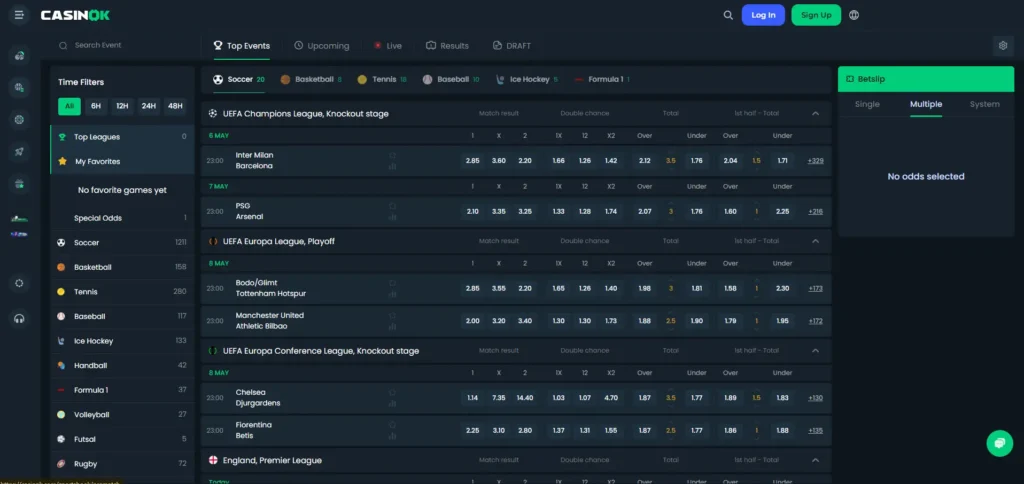The height and width of the screenshot is (484, 1024).
Task: Click the Ice Hockey icon in the sports list
Action: 61,341
